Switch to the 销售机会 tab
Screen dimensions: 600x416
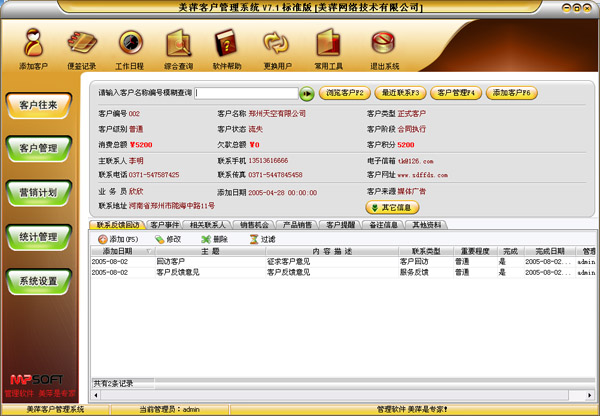coord(258,225)
